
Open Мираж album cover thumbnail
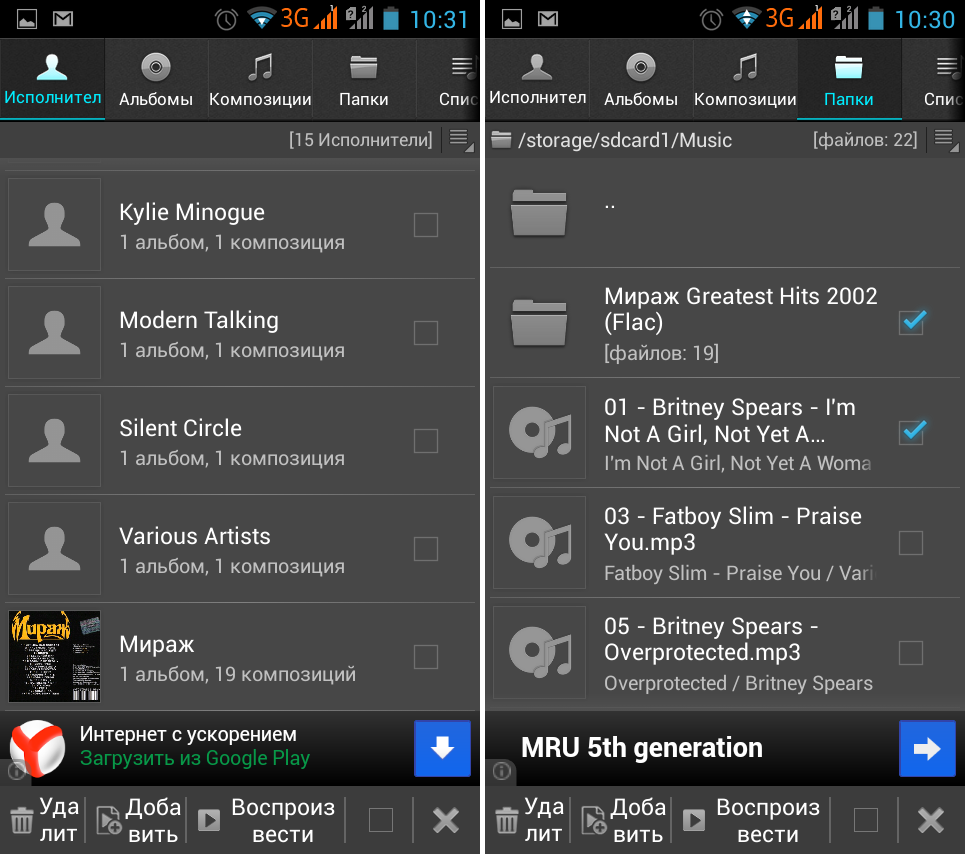54,656
